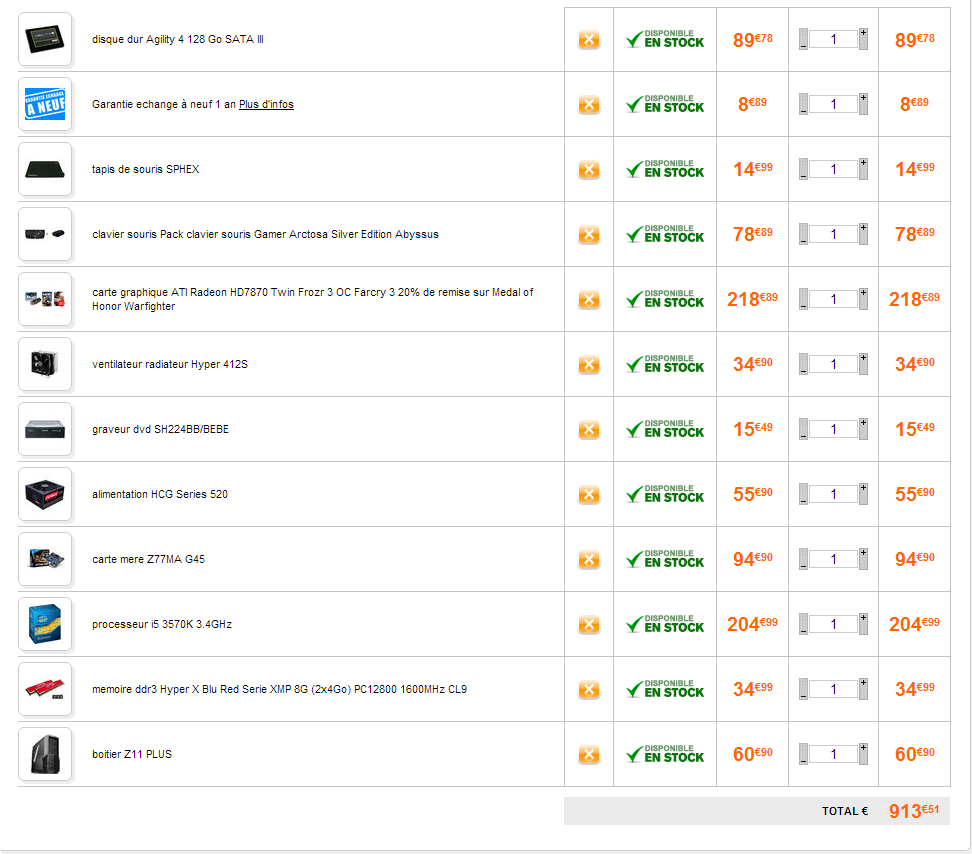972x854 pixels.
Task: Increase quantity of boitier Z11 PLUS
Action: point(863,754)
